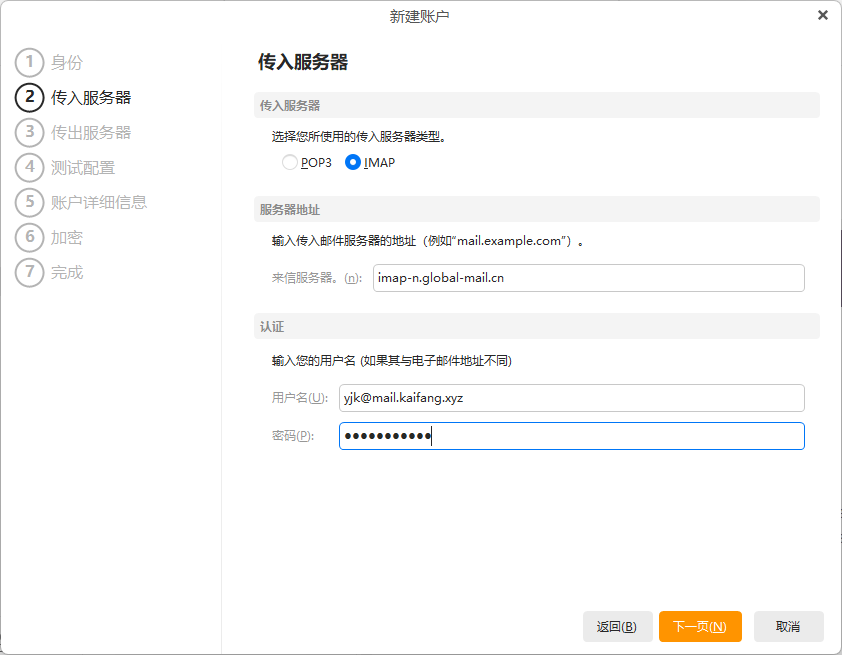Open step 4 测试配置 in the wizard
The height and width of the screenshot is (655, 842).
click(x=66, y=168)
